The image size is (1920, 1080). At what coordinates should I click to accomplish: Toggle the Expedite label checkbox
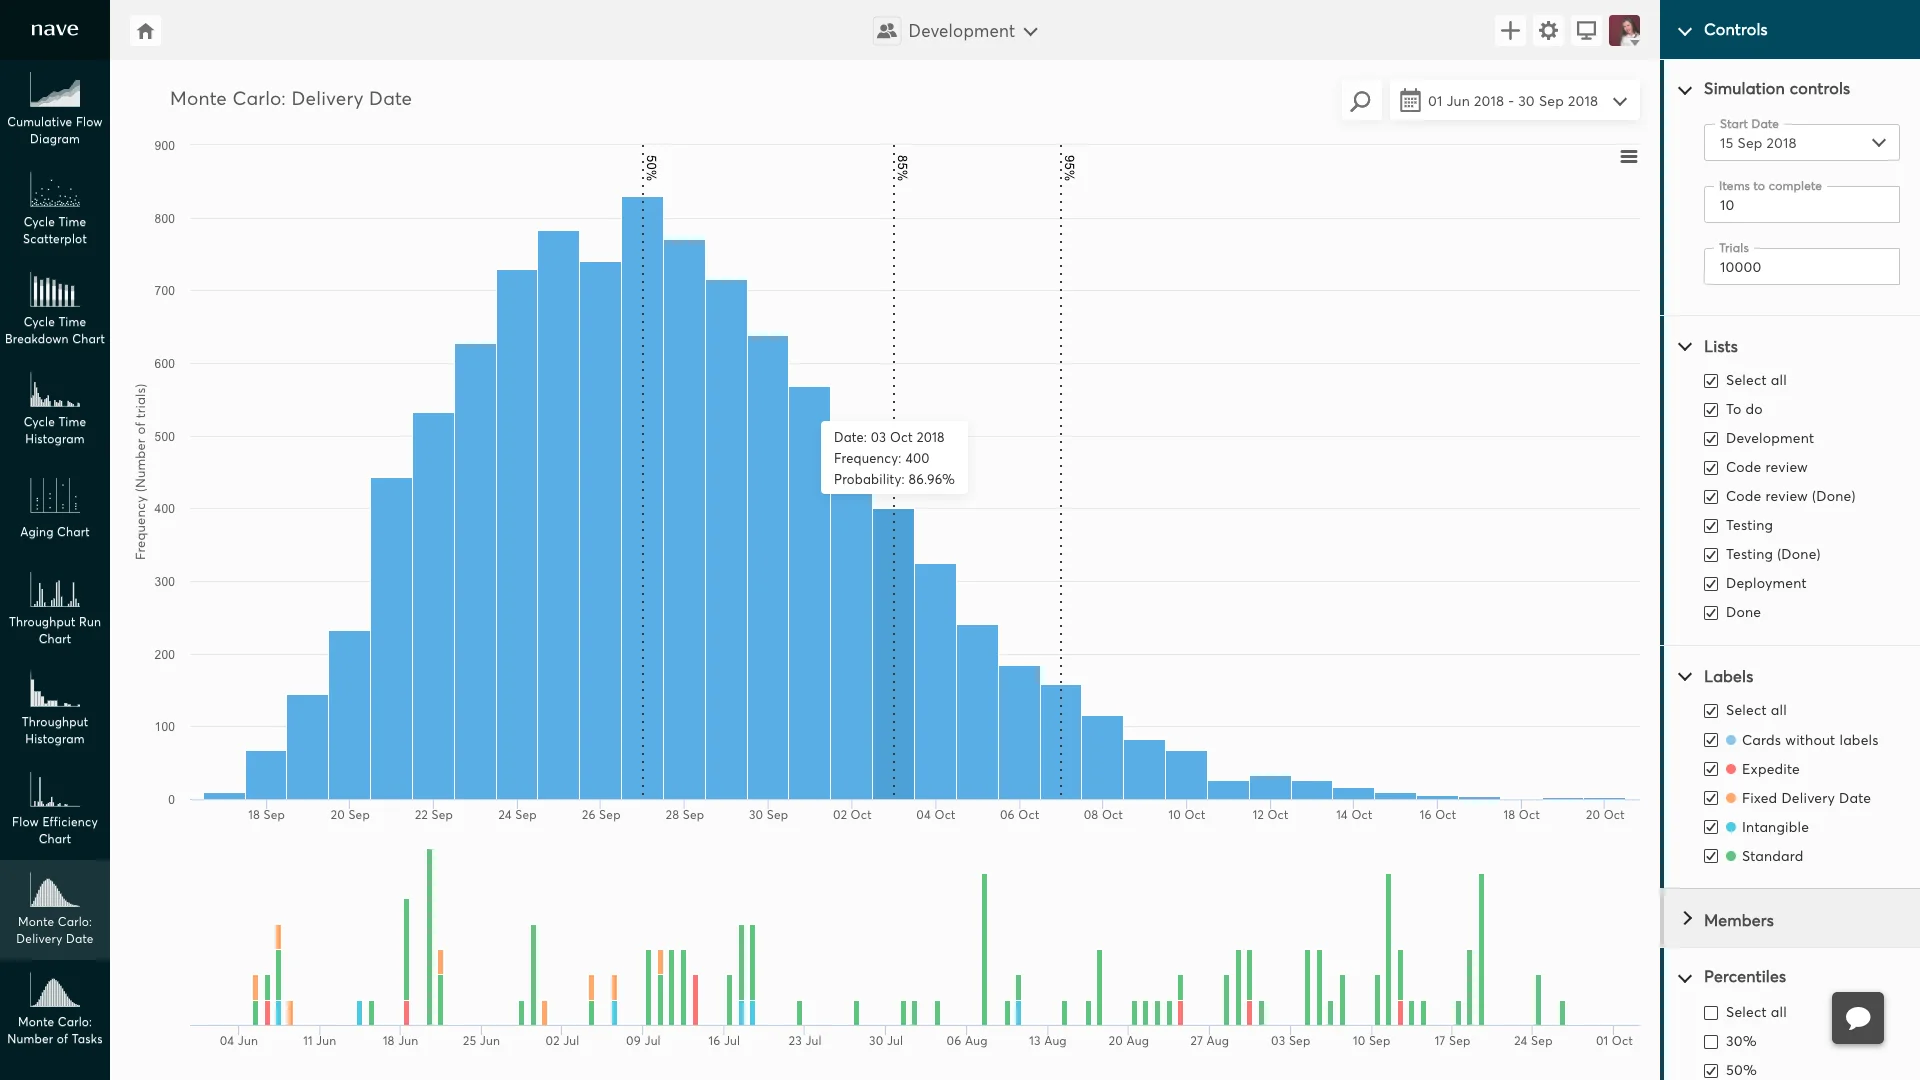pos(1711,769)
